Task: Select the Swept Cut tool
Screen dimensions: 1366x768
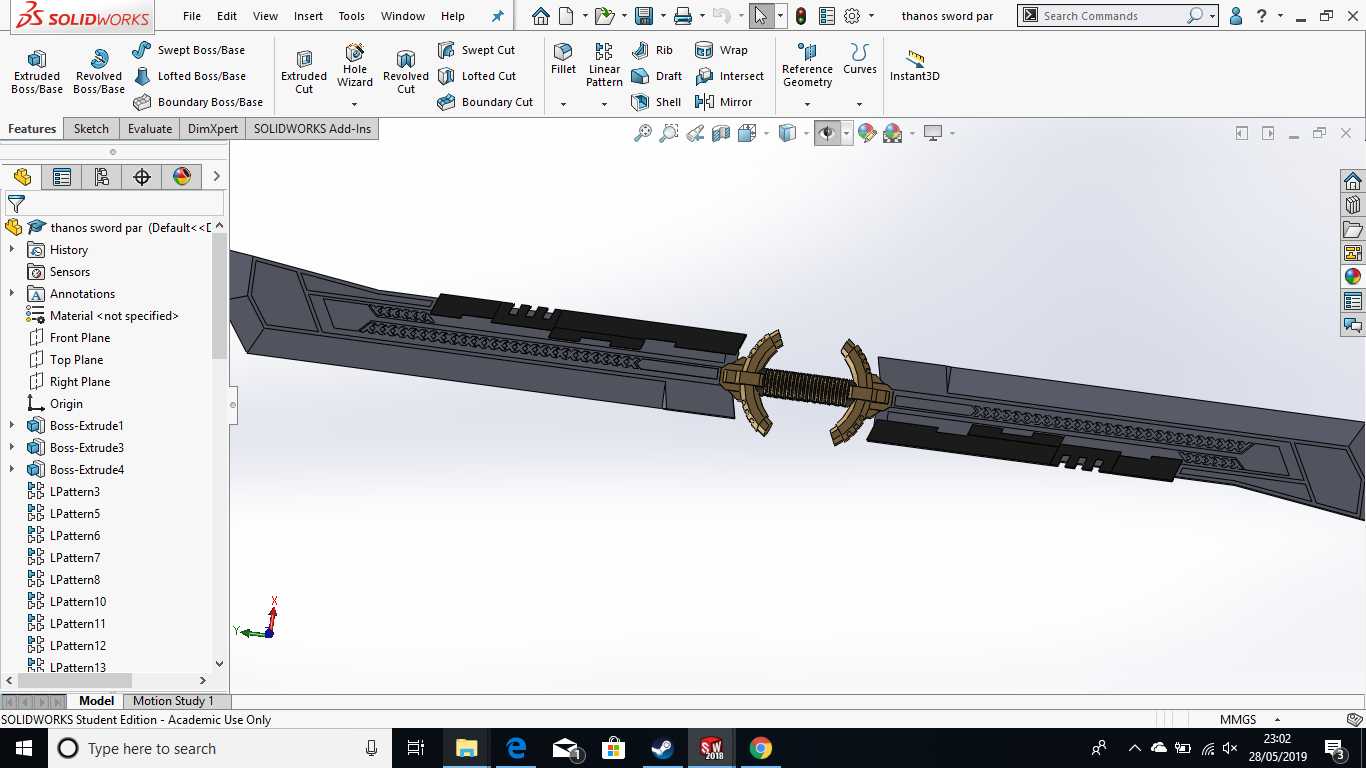Action: tap(477, 50)
